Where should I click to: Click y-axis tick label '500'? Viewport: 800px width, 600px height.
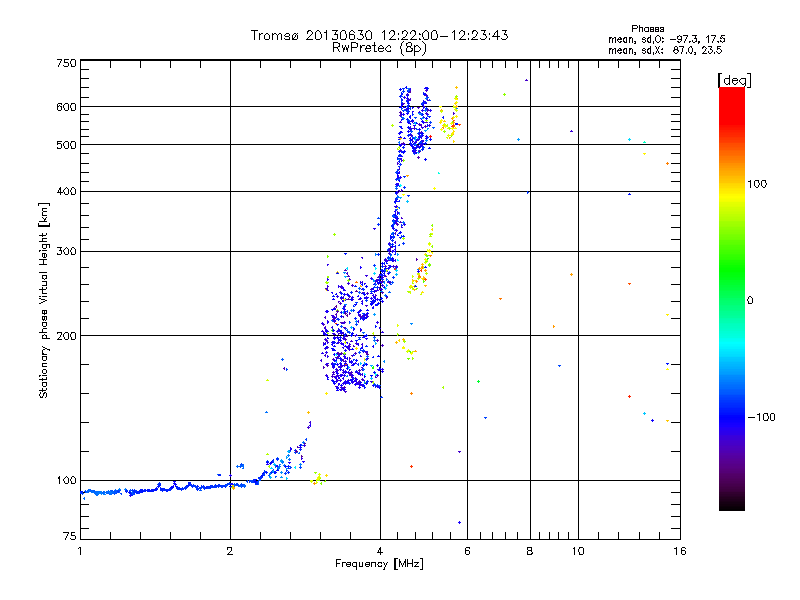[66, 145]
